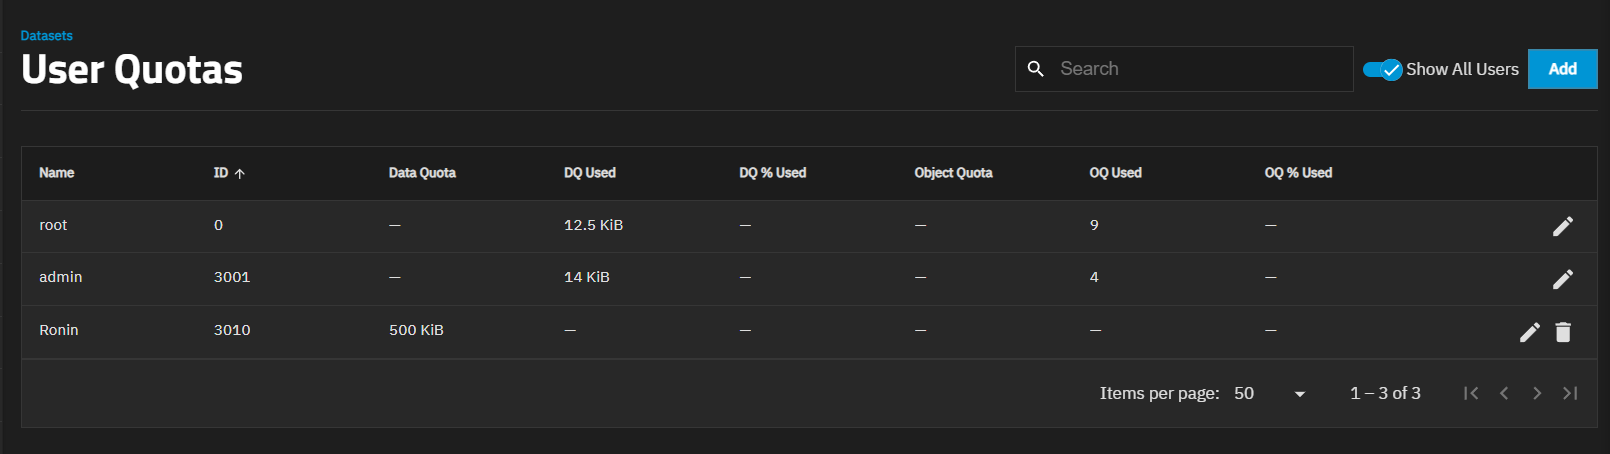Click the Add button
The height and width of the screenshot is (454, 1610).
[x=1563, y=69]
